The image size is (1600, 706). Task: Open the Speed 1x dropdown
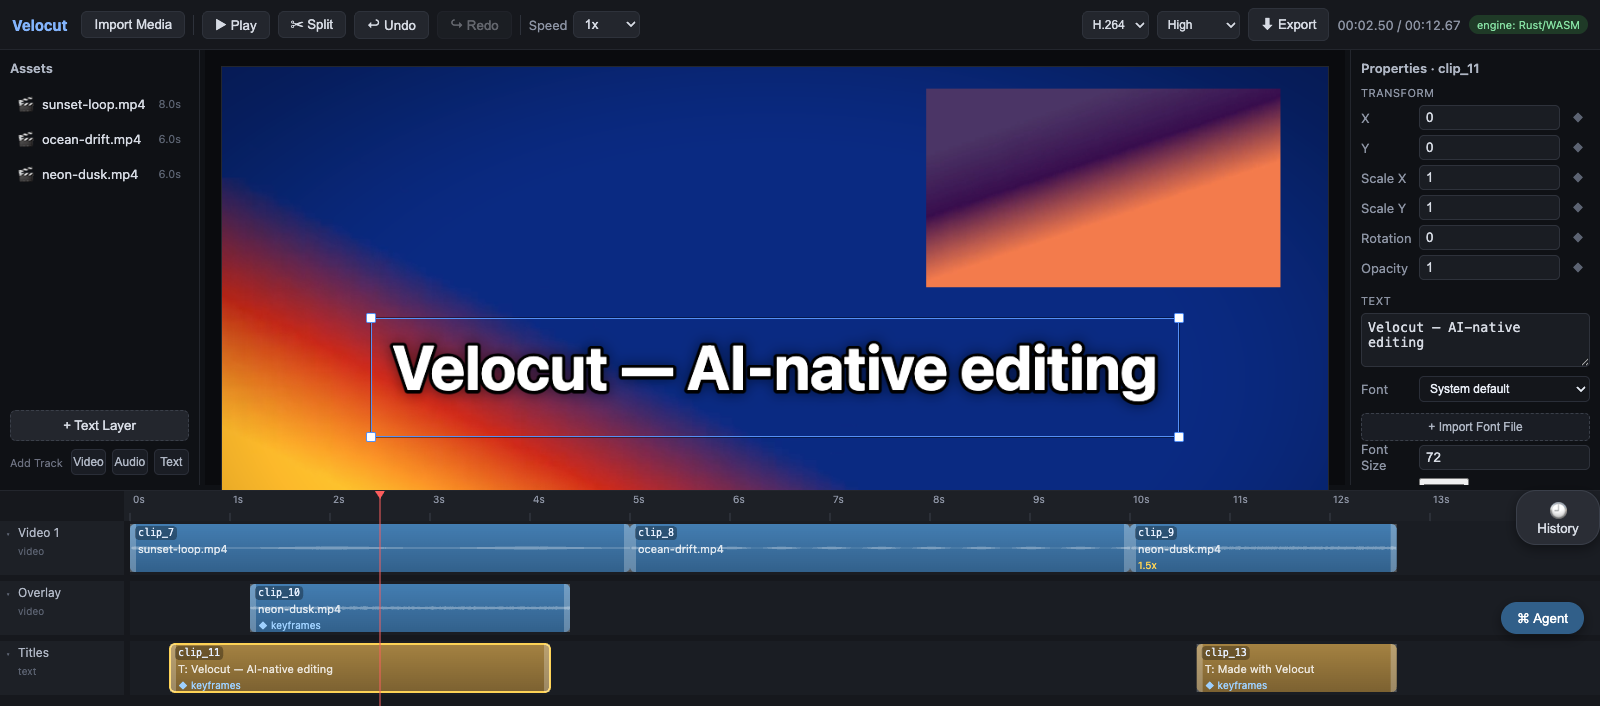pos(606,25)
